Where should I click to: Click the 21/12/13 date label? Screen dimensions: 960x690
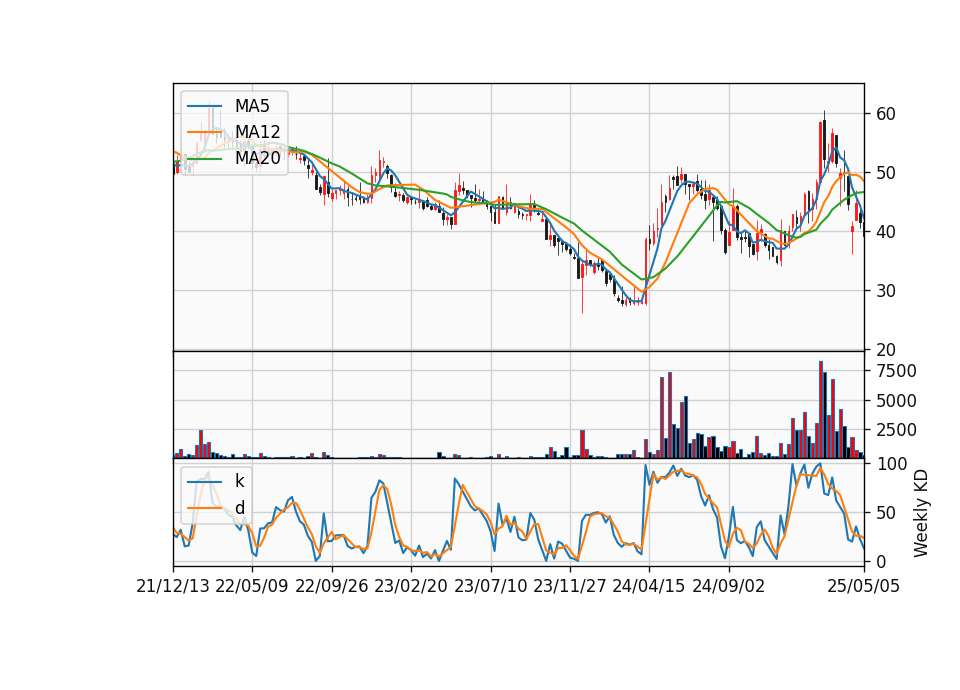173,587
